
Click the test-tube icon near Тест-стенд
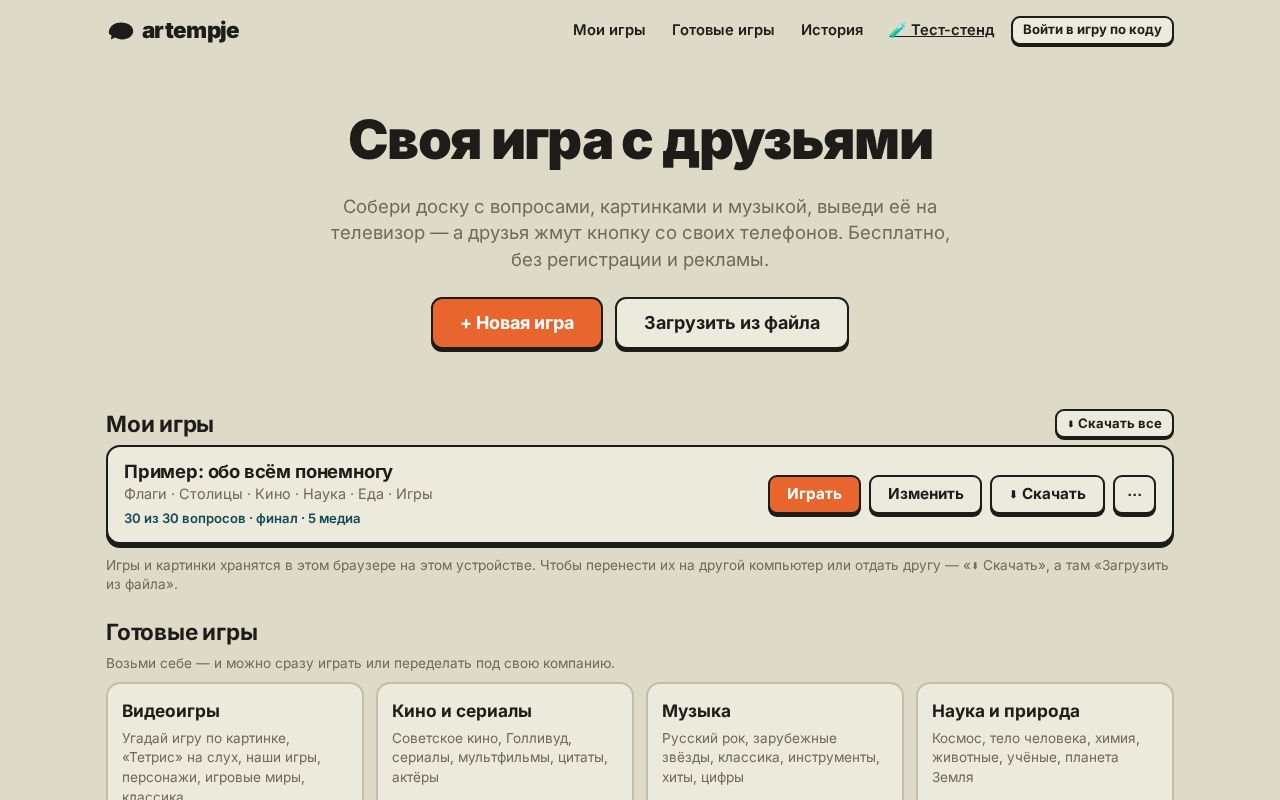[x=897, y=30]
